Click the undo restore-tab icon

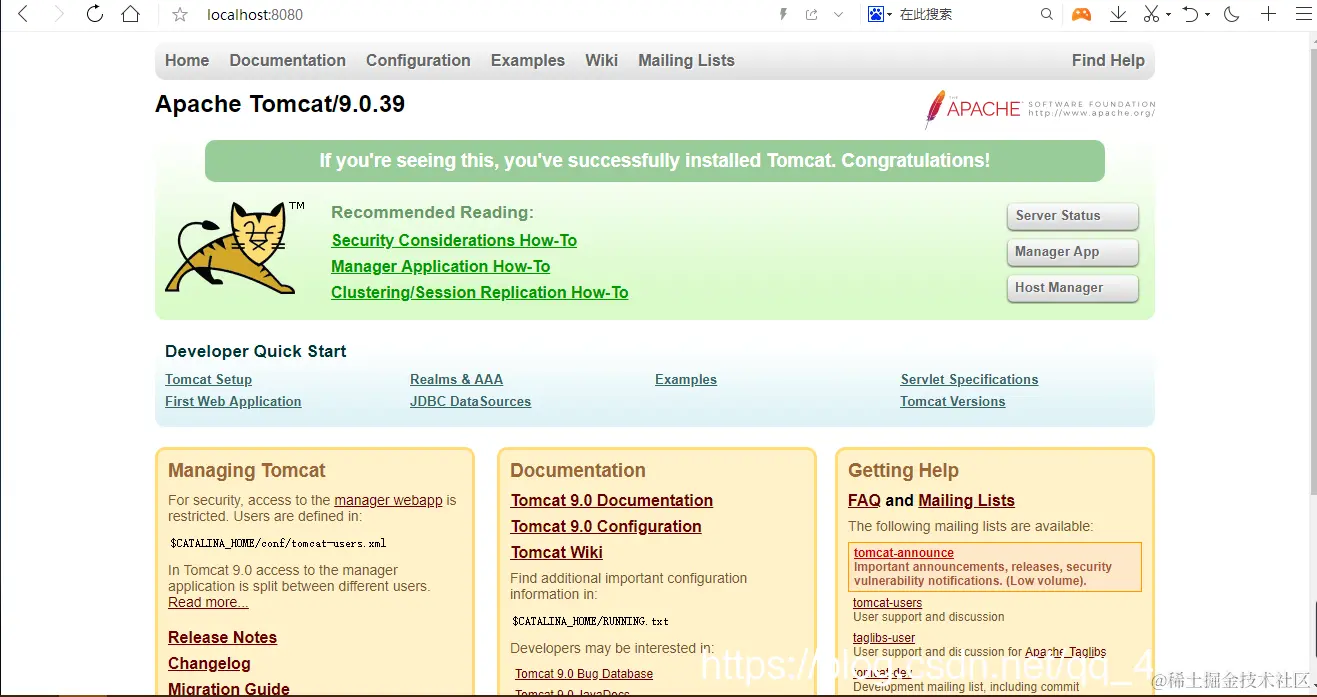pyautogui.click(x=1190, y=14)
